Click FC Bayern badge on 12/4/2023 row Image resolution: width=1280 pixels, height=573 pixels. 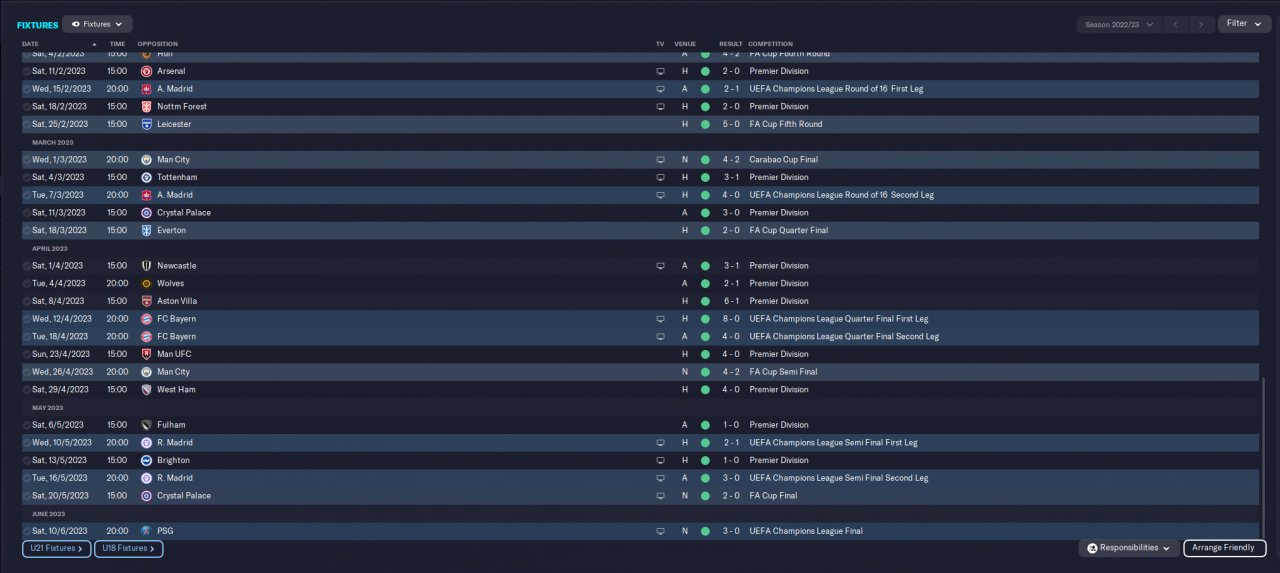147,319
